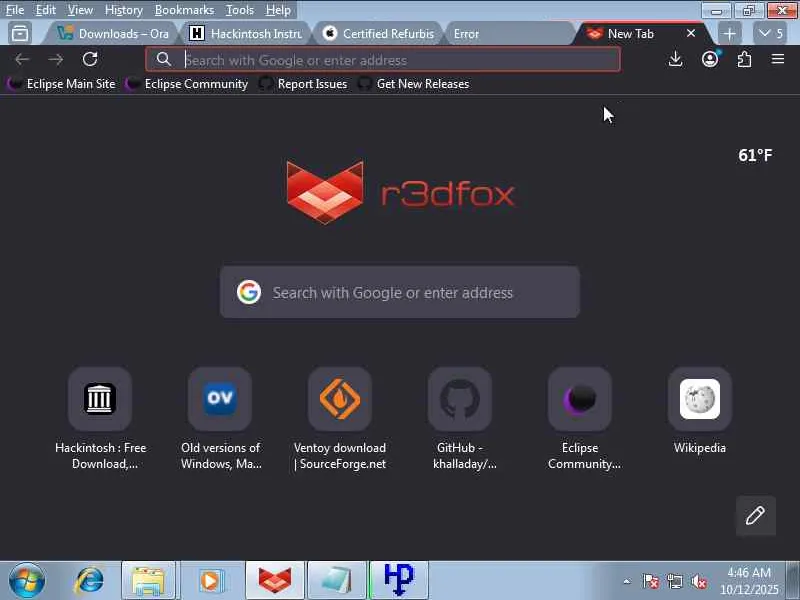The height and width of the screenshot is (600, 800).
Task: Click r3dfox icon in taskbar
Action: coord(275,581)
